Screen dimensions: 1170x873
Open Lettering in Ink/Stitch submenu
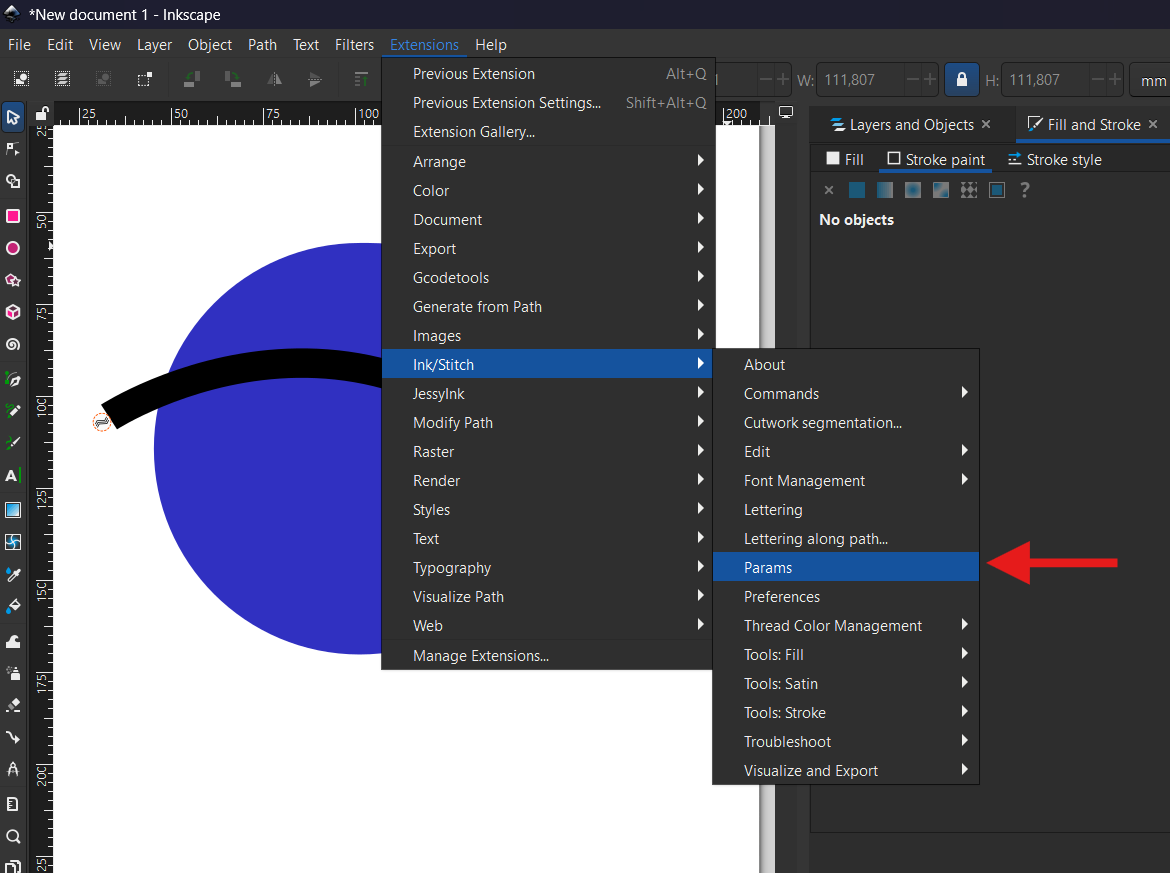point(845,509)
